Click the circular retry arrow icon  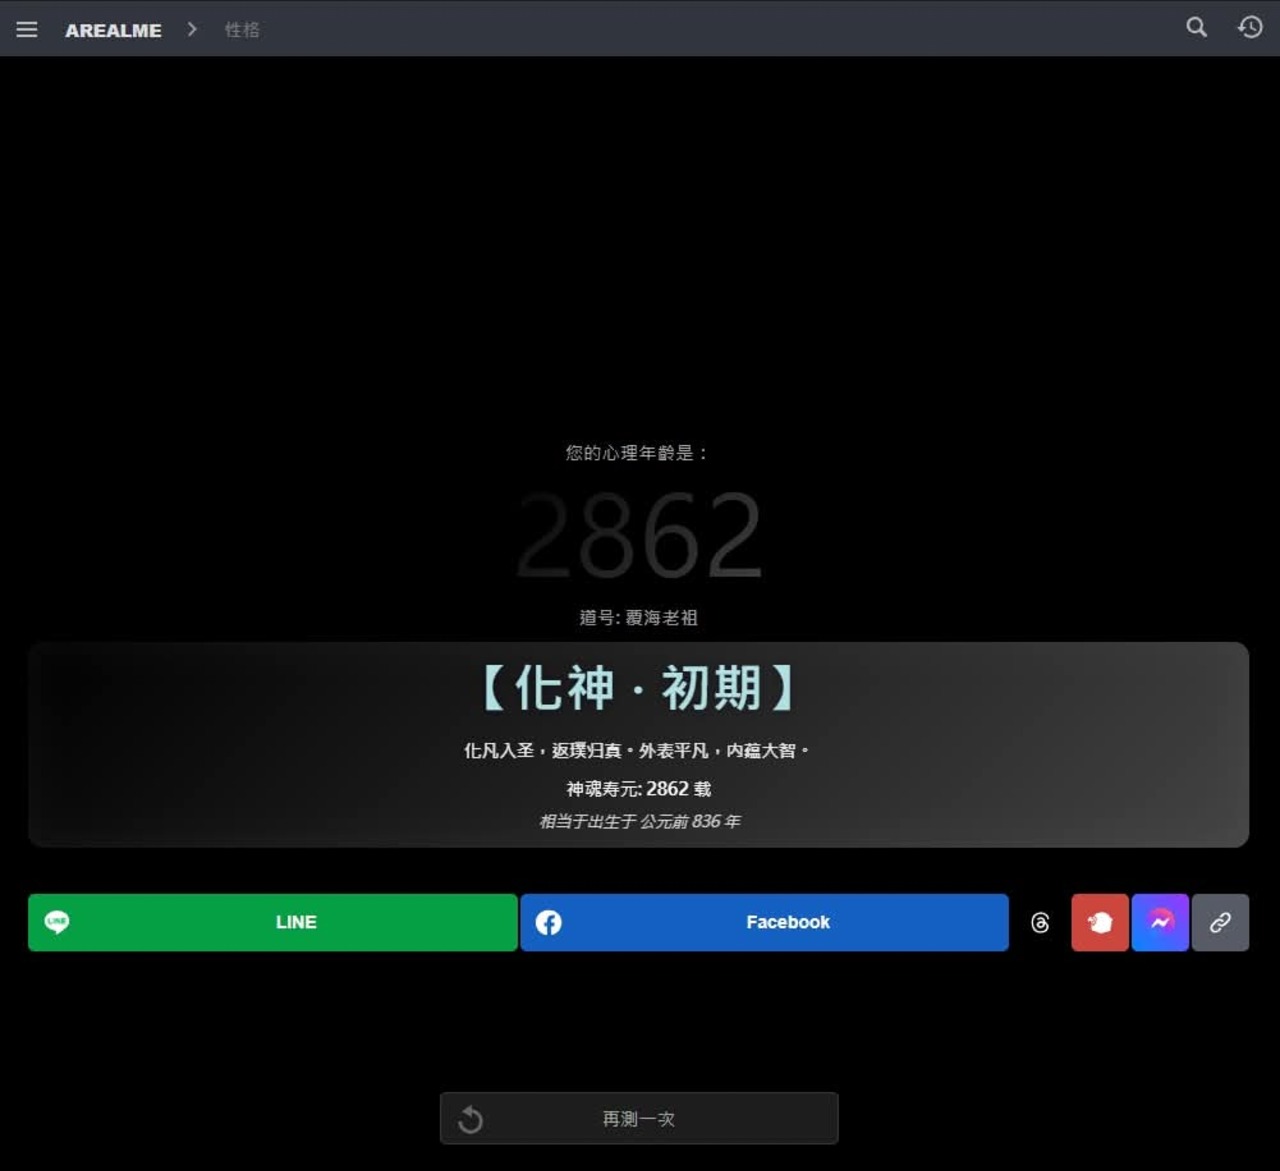point(470,1119)
